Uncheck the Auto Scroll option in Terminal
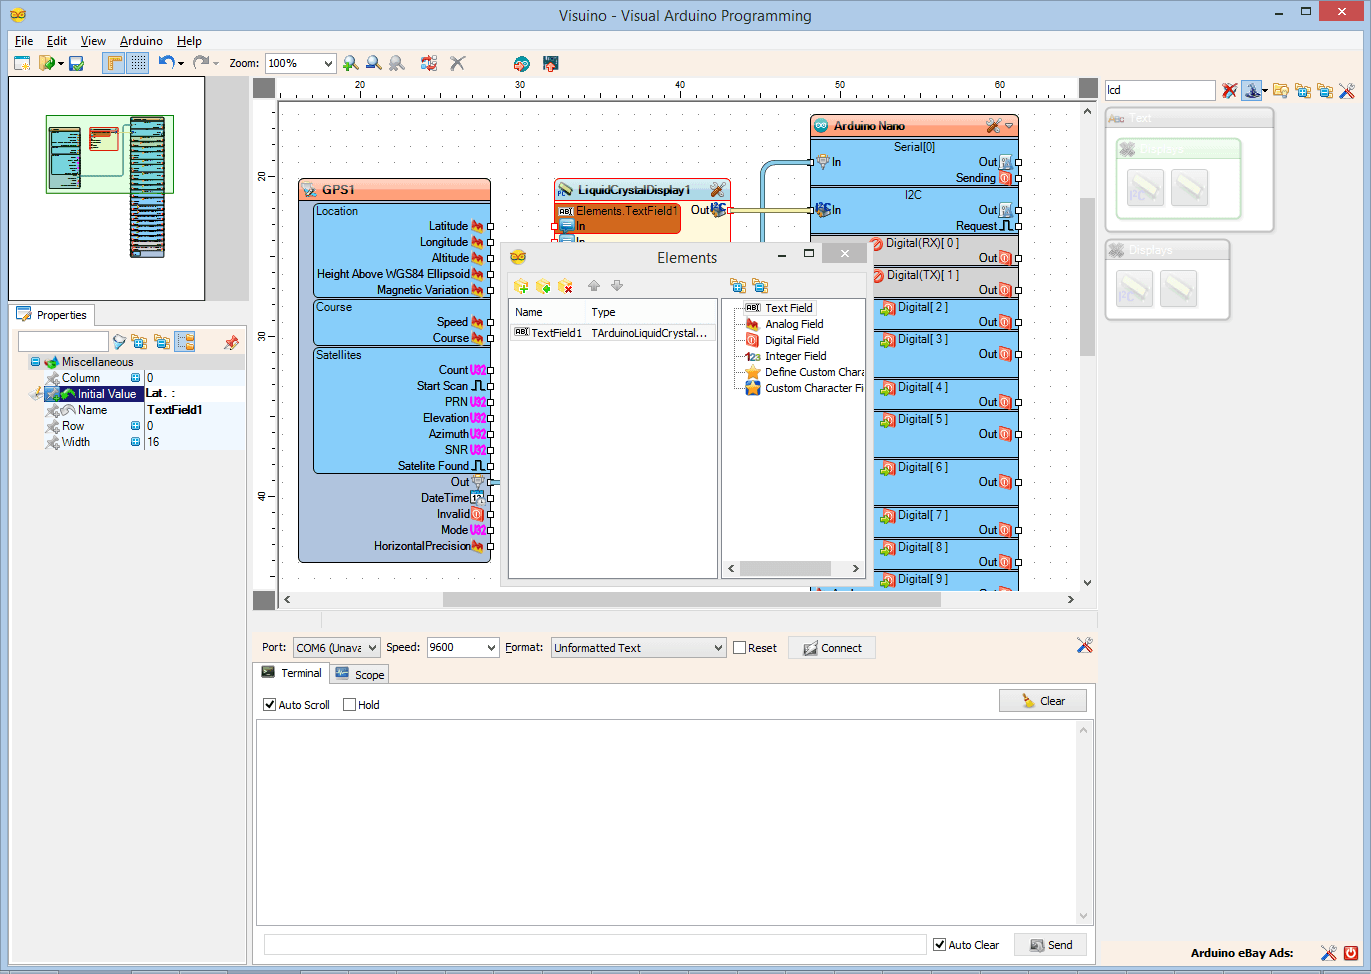Screen dimensions: 1371x974 tap(269, 705)
